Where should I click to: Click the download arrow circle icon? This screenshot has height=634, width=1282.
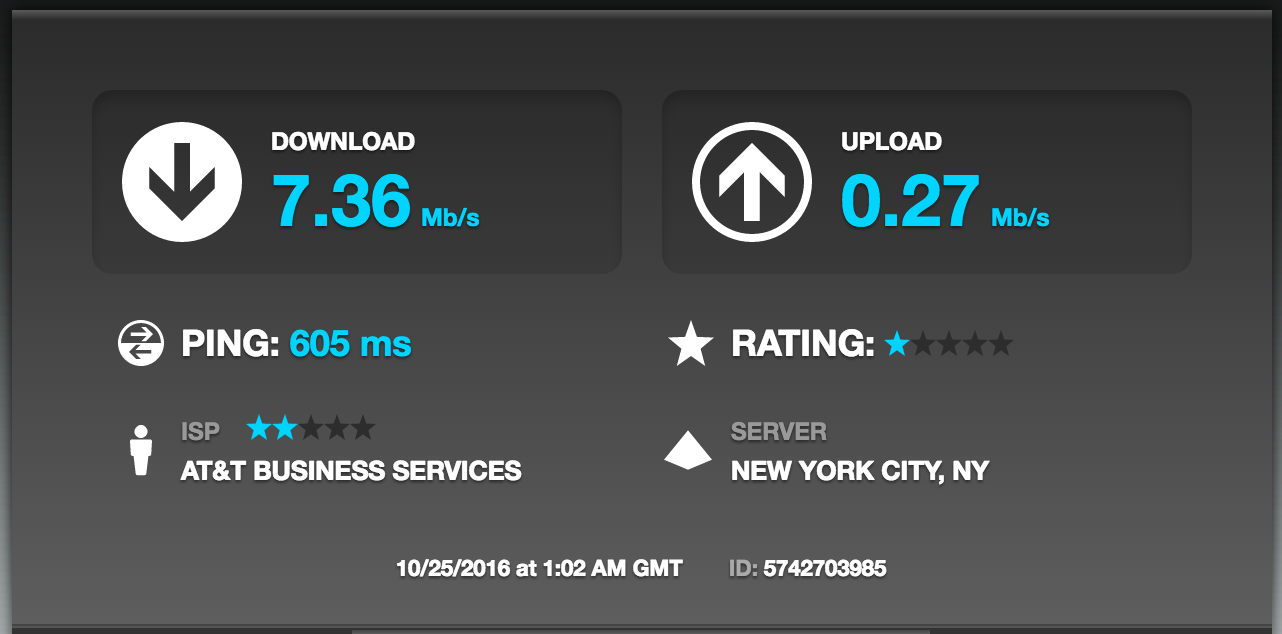point(182,182)
